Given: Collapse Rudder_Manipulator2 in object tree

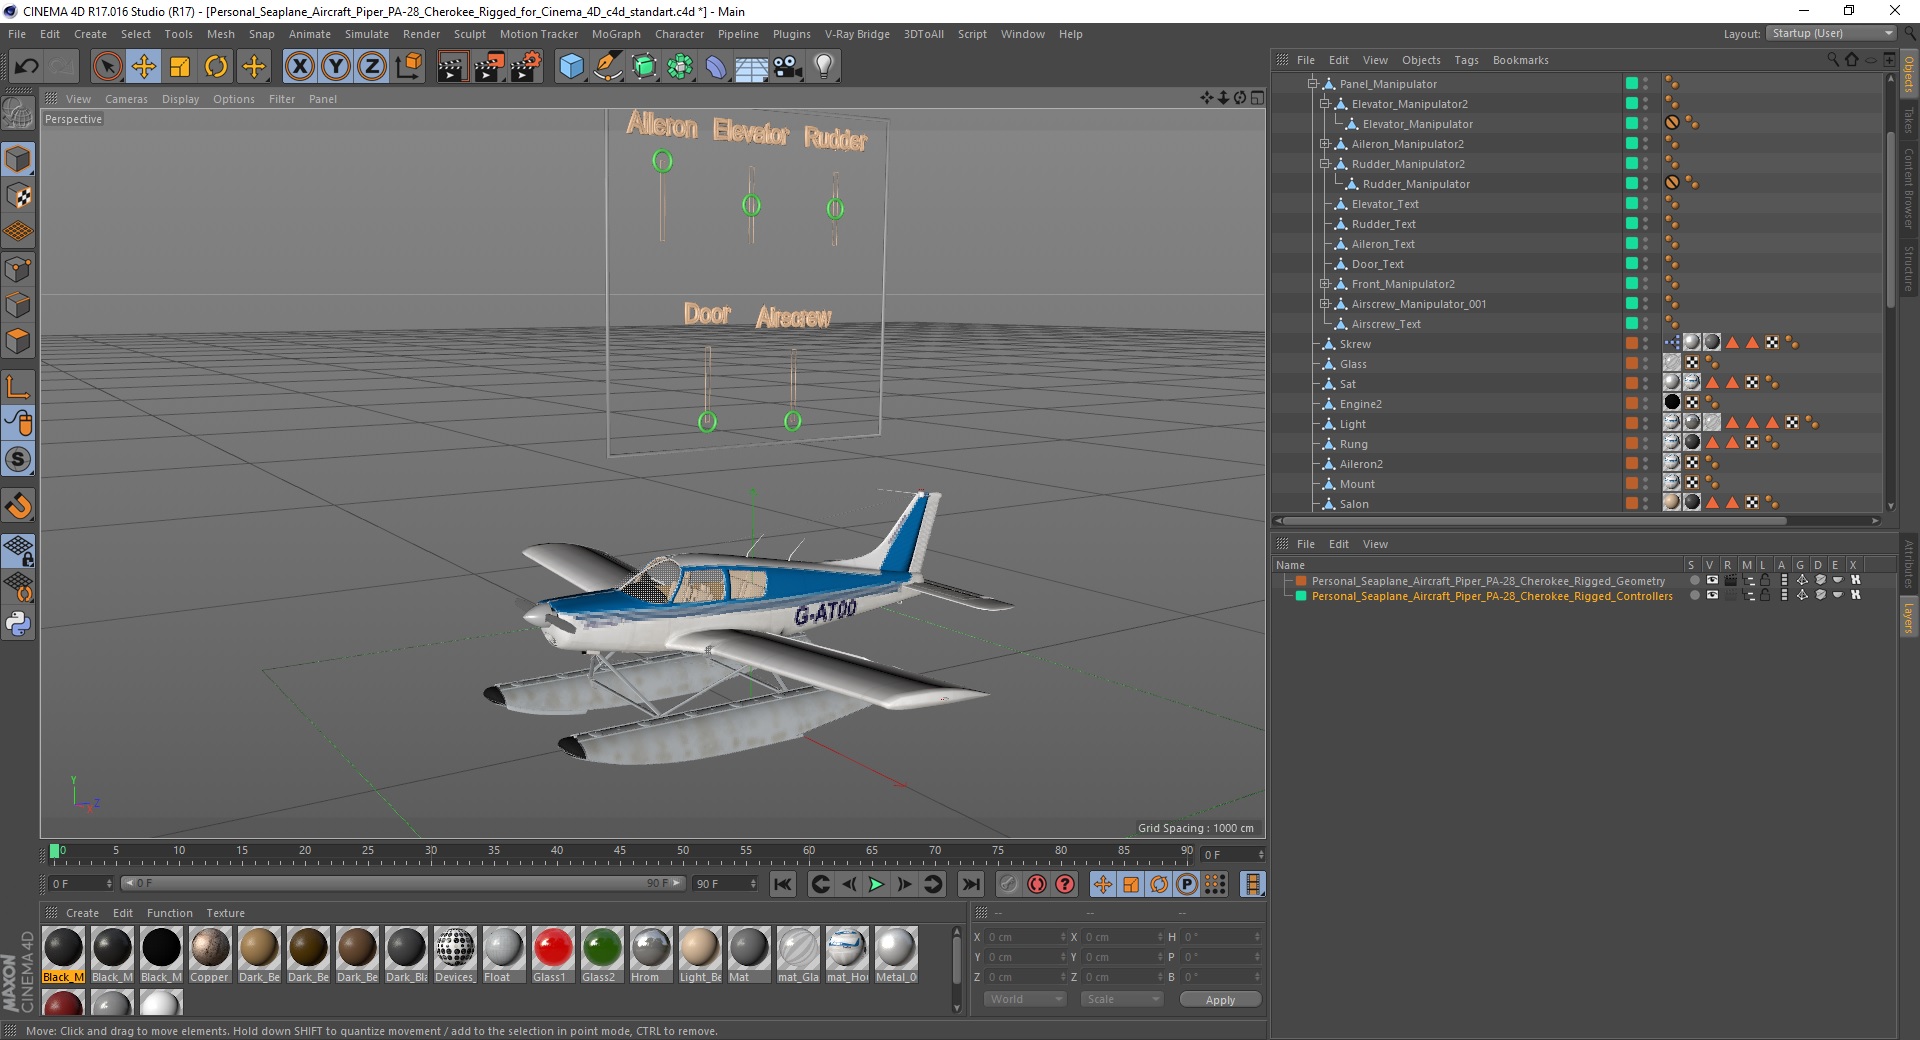Looking at the screenshot, I should (1325, 164).
